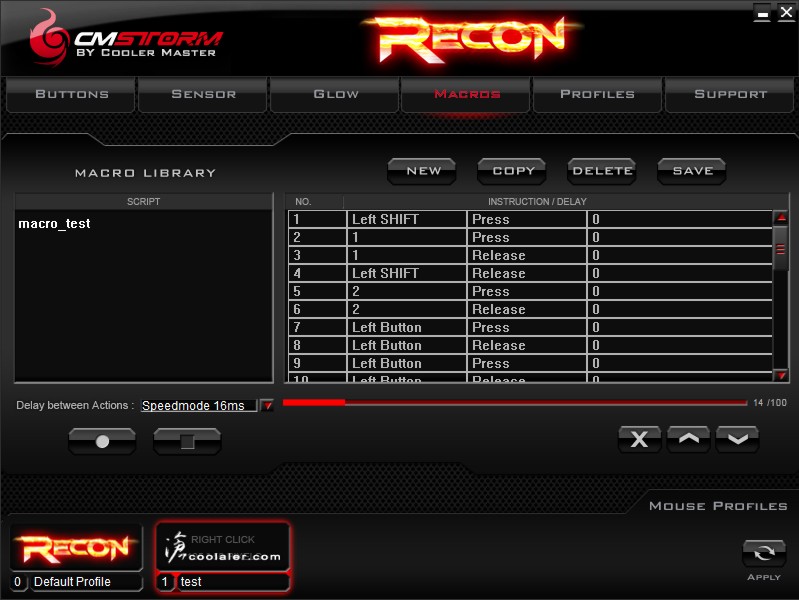Switch to the Sensor tab

point(203,94)
